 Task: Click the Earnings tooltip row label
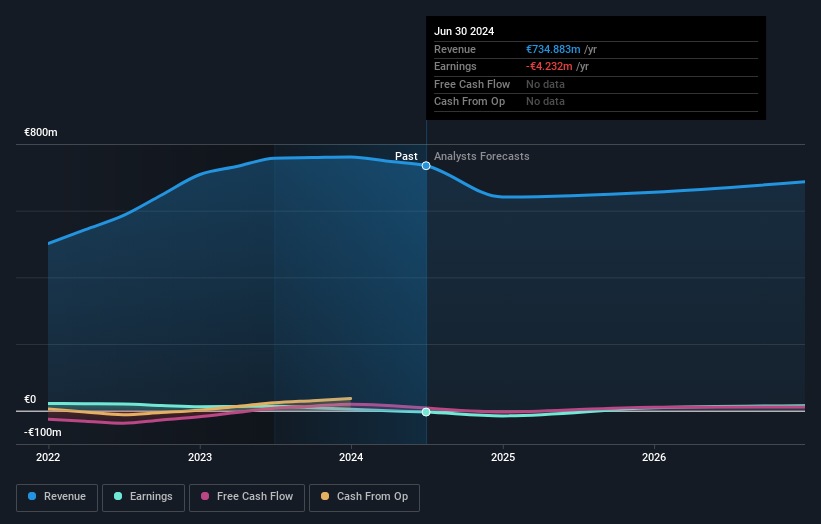point(455,66)
